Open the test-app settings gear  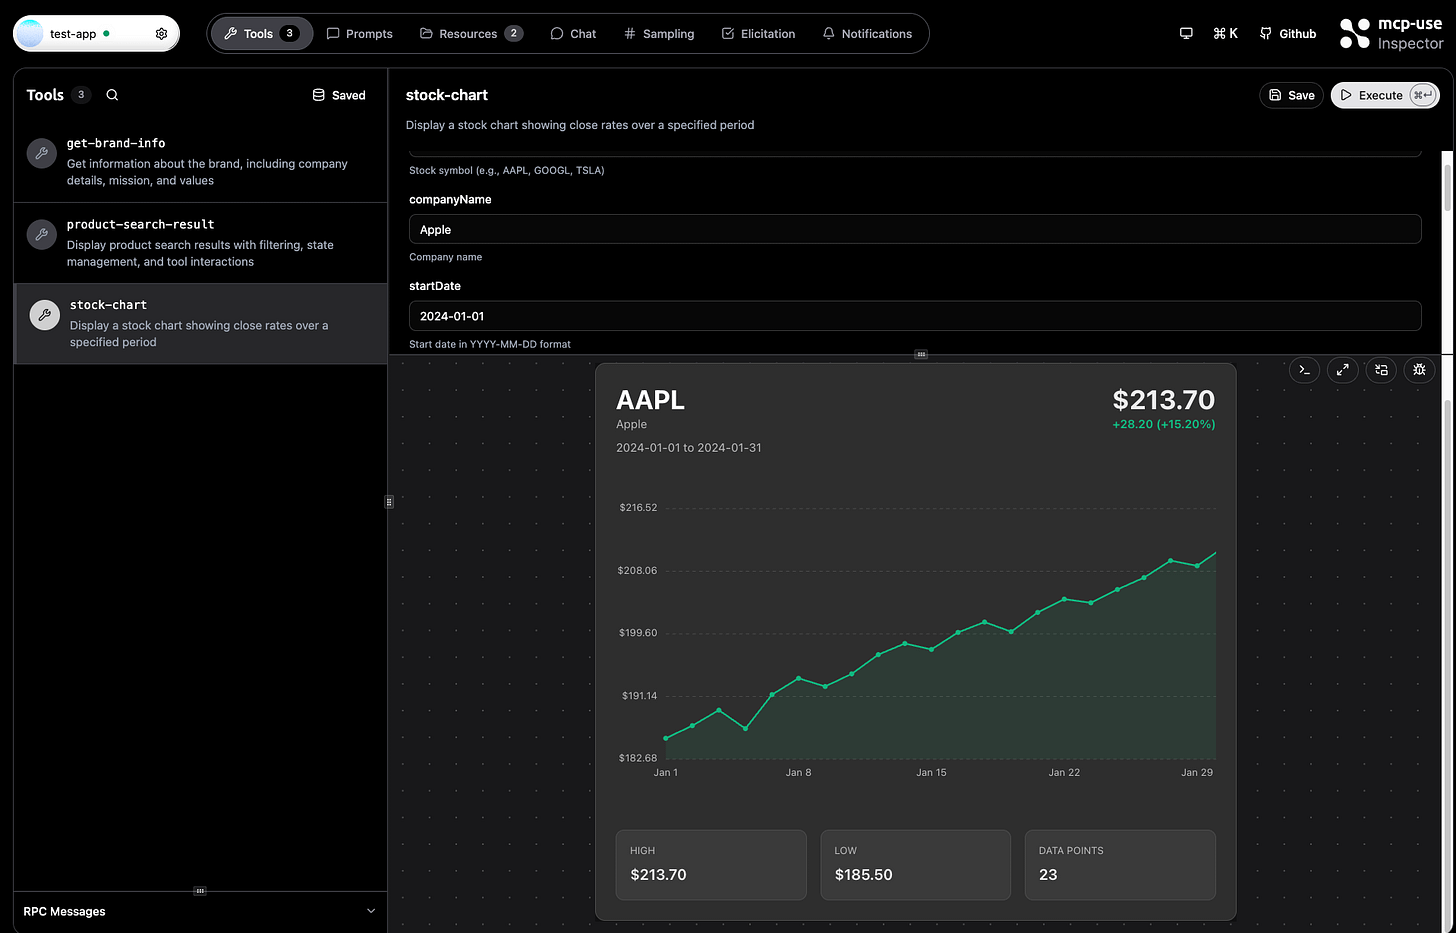[x=161, y=34]
